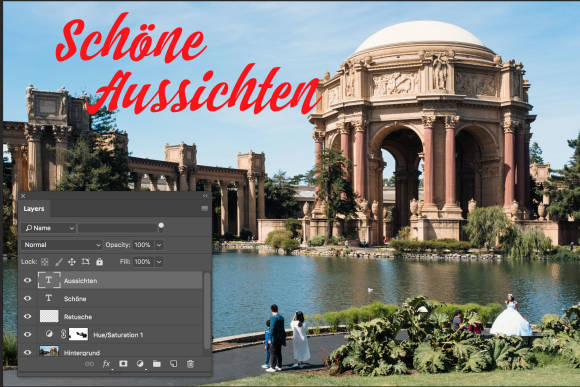
Task: Open the Normal blend mode dropdown
Action: click(x=62, y=245)
